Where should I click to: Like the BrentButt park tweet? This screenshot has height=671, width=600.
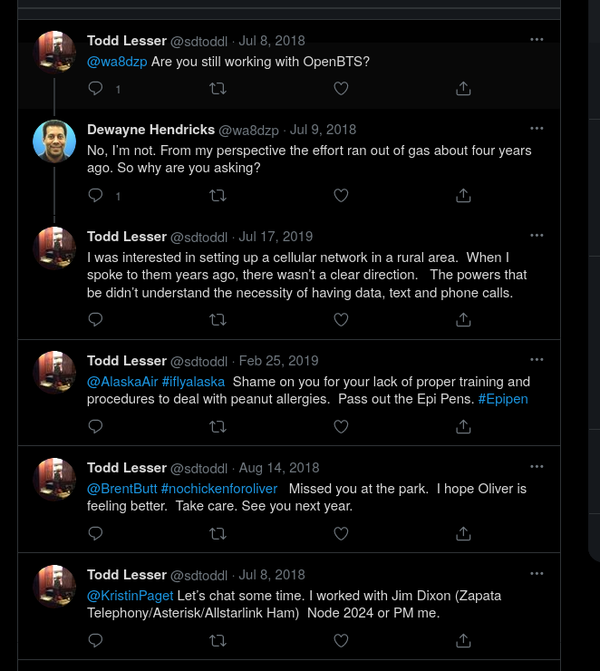click(x=340, y=533)
